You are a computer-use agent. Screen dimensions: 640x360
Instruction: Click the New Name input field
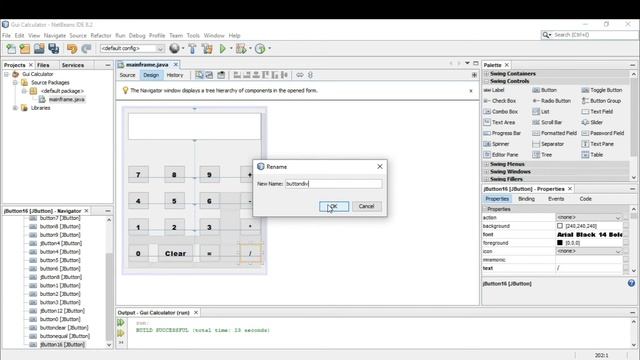point(333,184)
